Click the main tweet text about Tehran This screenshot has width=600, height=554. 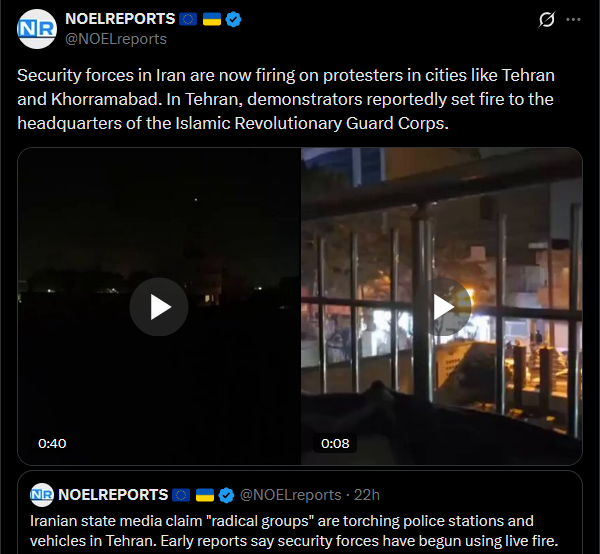[286, 99]
